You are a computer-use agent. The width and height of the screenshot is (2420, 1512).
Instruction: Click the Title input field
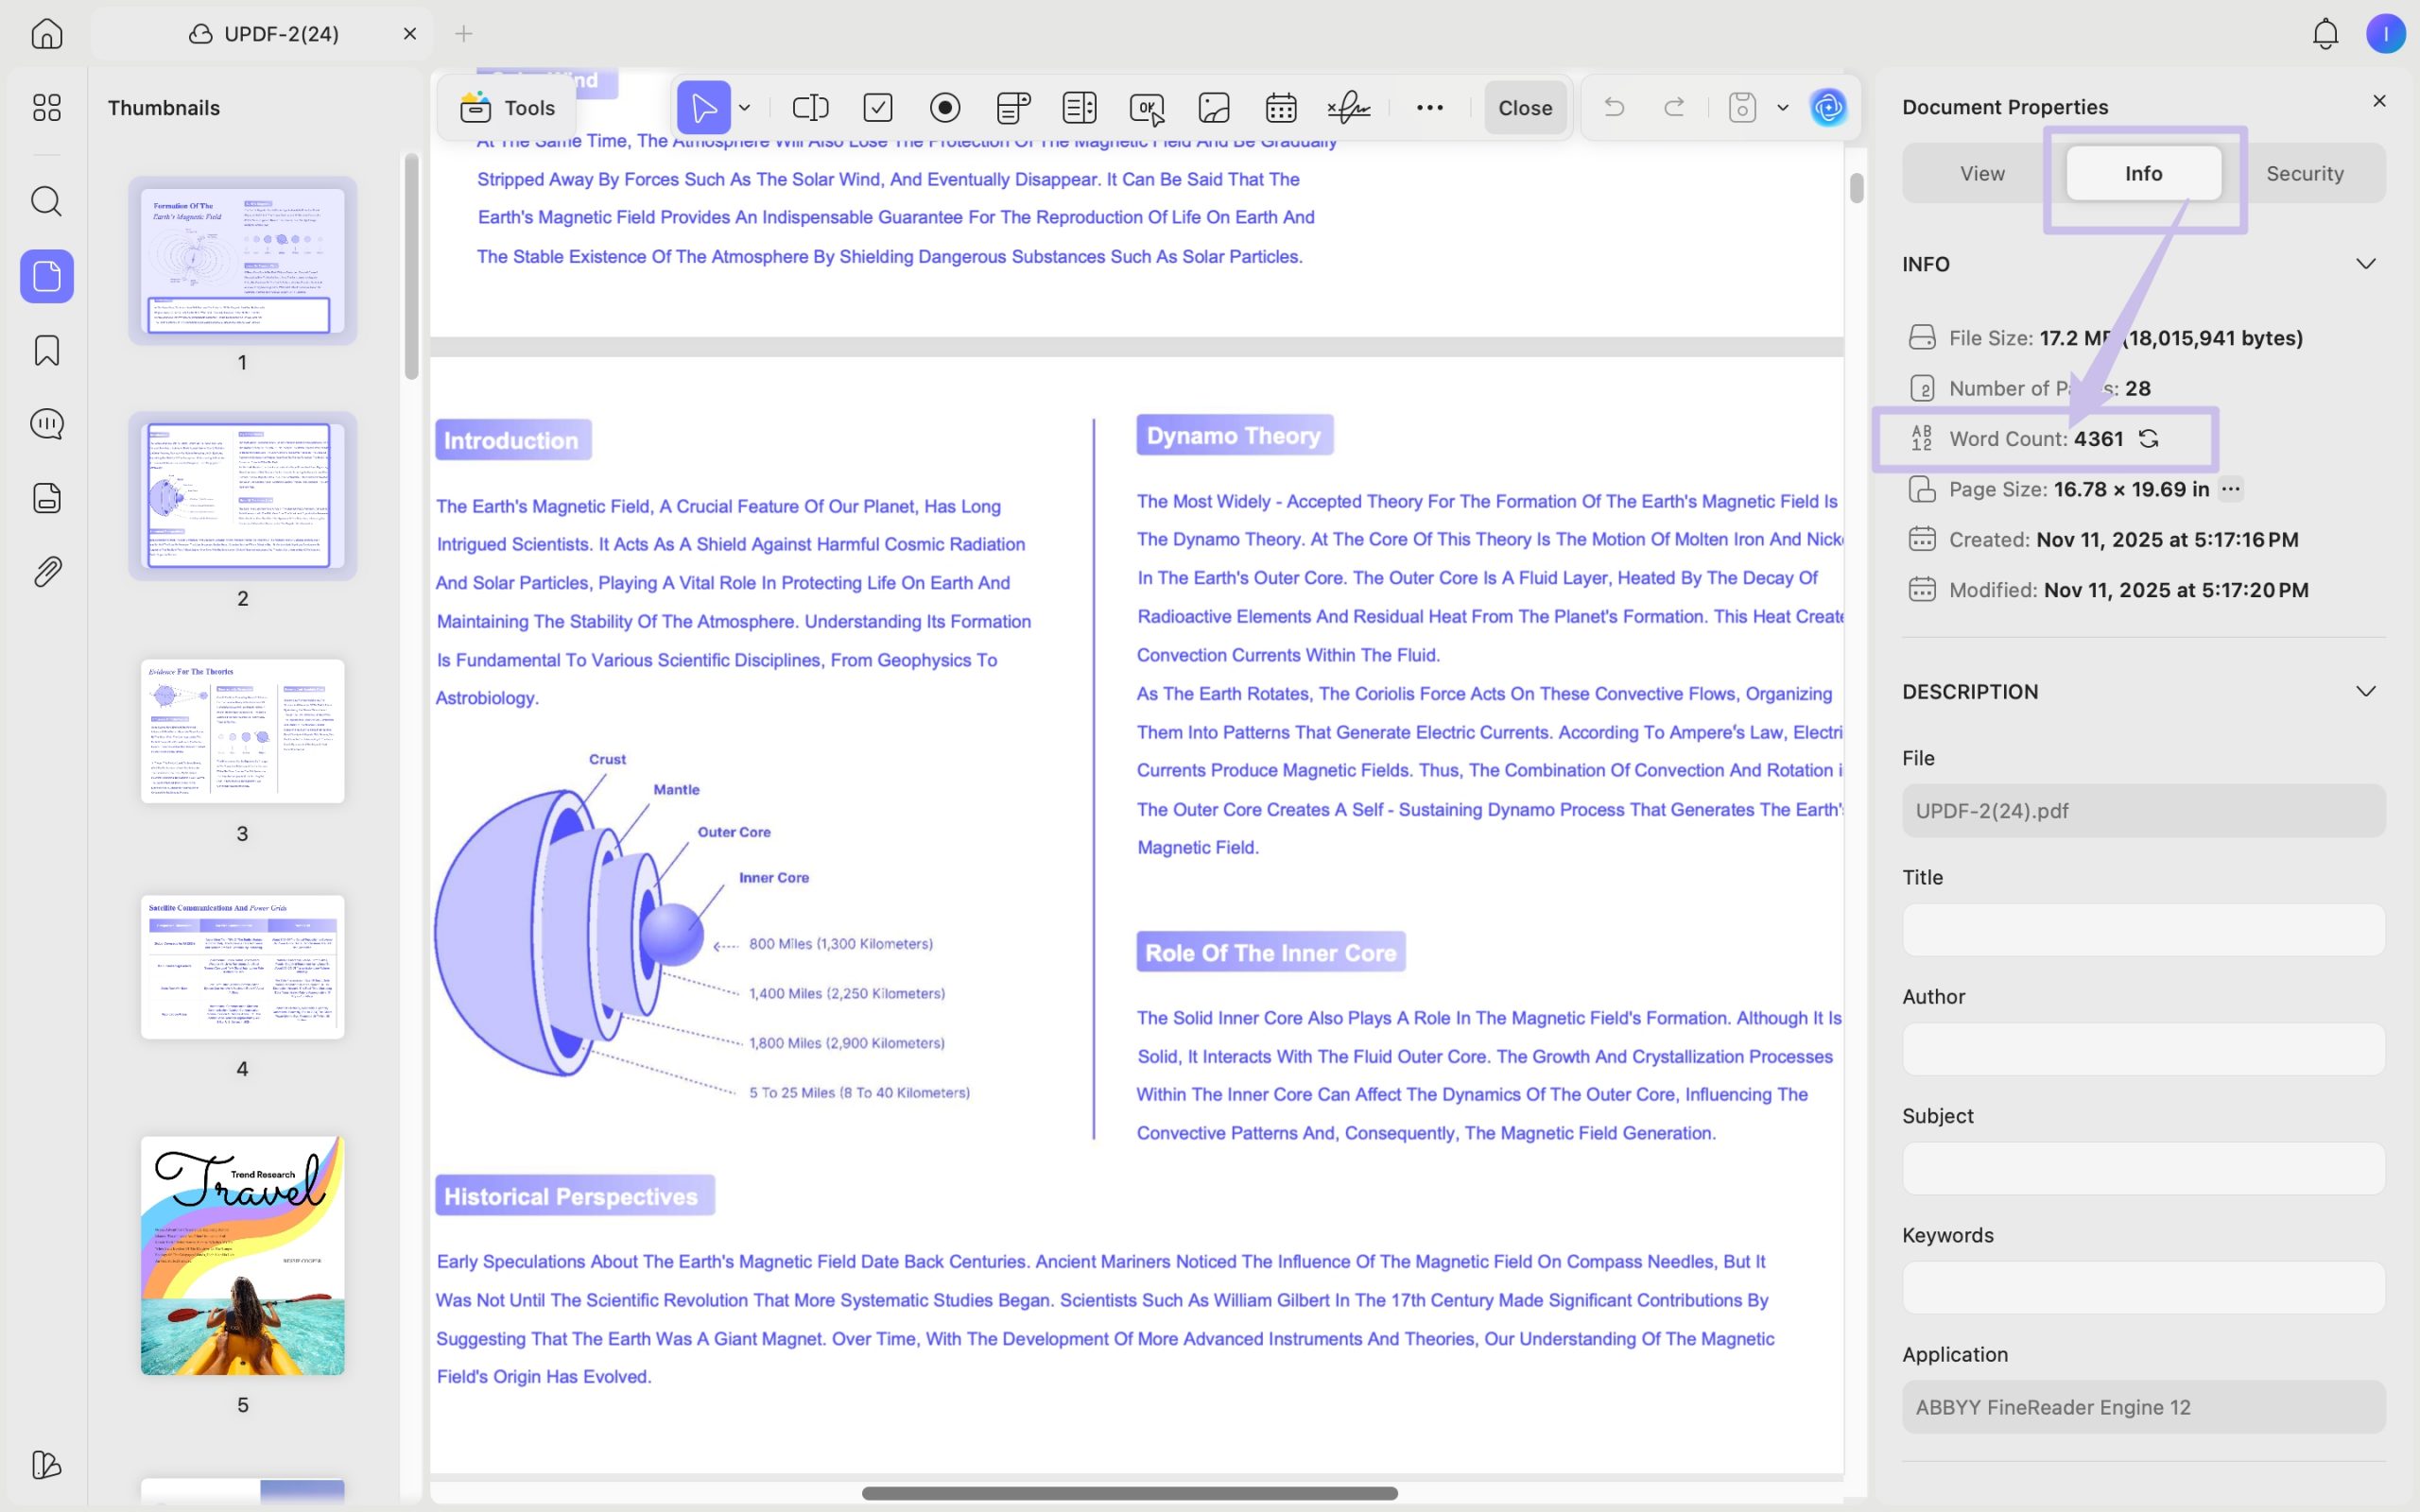(2143, 929)
